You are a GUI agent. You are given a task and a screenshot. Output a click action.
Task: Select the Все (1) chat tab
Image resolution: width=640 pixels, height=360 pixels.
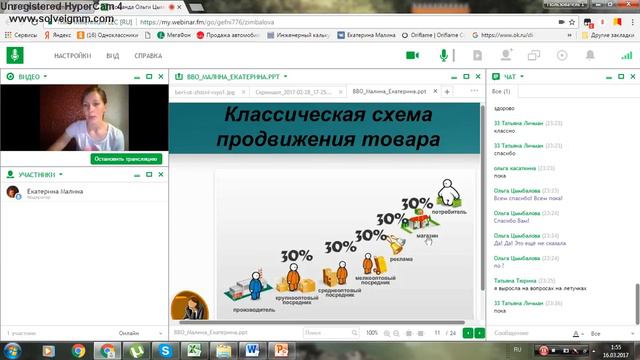tap(501, 91)
